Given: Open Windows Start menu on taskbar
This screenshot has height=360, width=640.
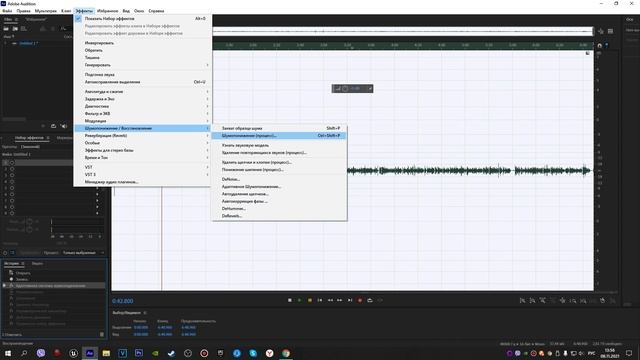Looking at the screenshot, I should click(8, 353).
